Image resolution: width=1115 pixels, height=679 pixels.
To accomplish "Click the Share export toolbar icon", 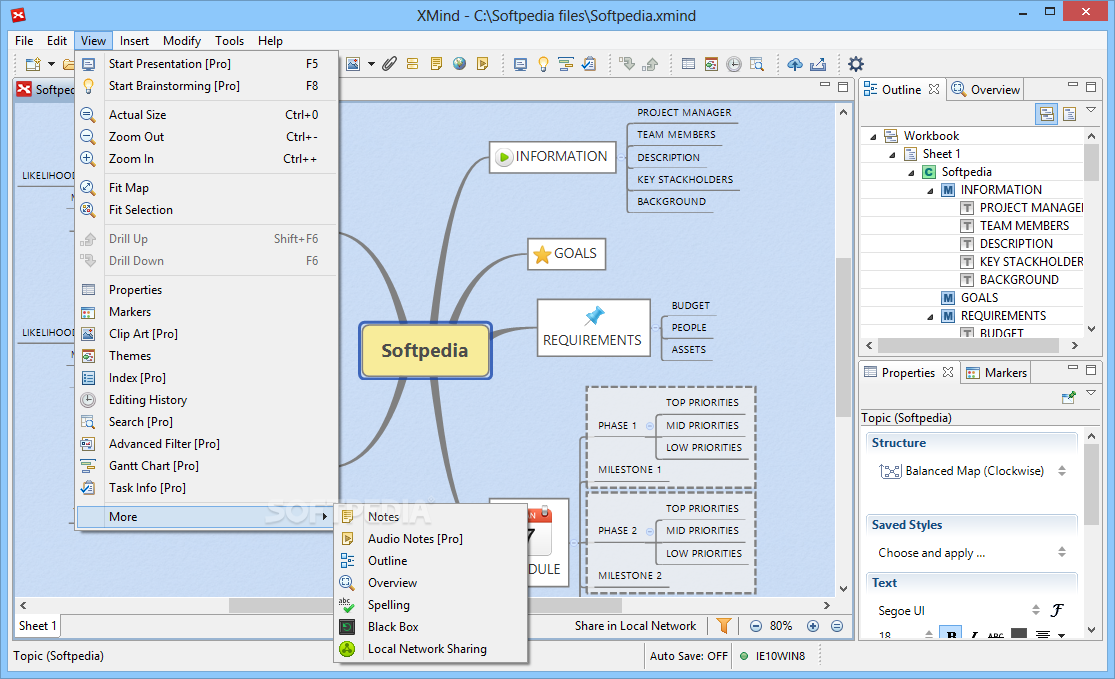I will coord(818,65).
